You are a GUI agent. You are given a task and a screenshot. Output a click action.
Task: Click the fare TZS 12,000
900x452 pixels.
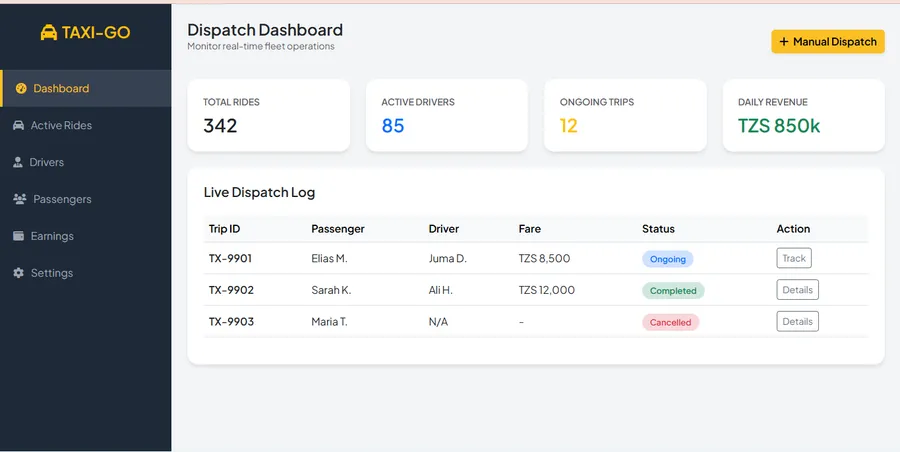[546, 290]
